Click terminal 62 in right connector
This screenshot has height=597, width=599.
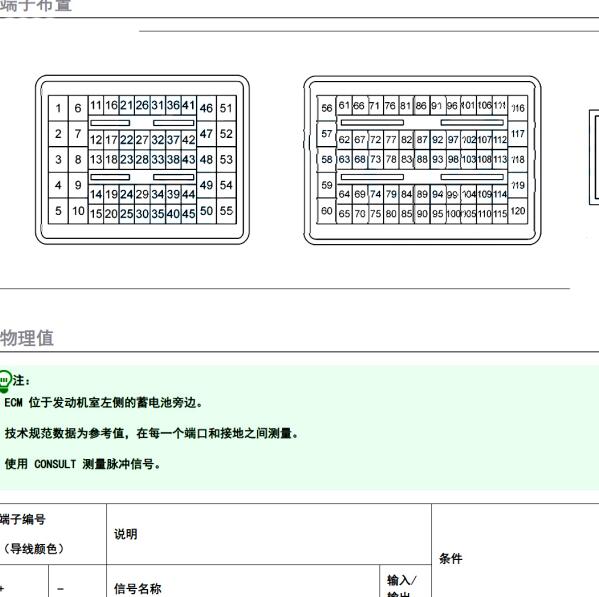pyautogui.click(x=344, y=140)
